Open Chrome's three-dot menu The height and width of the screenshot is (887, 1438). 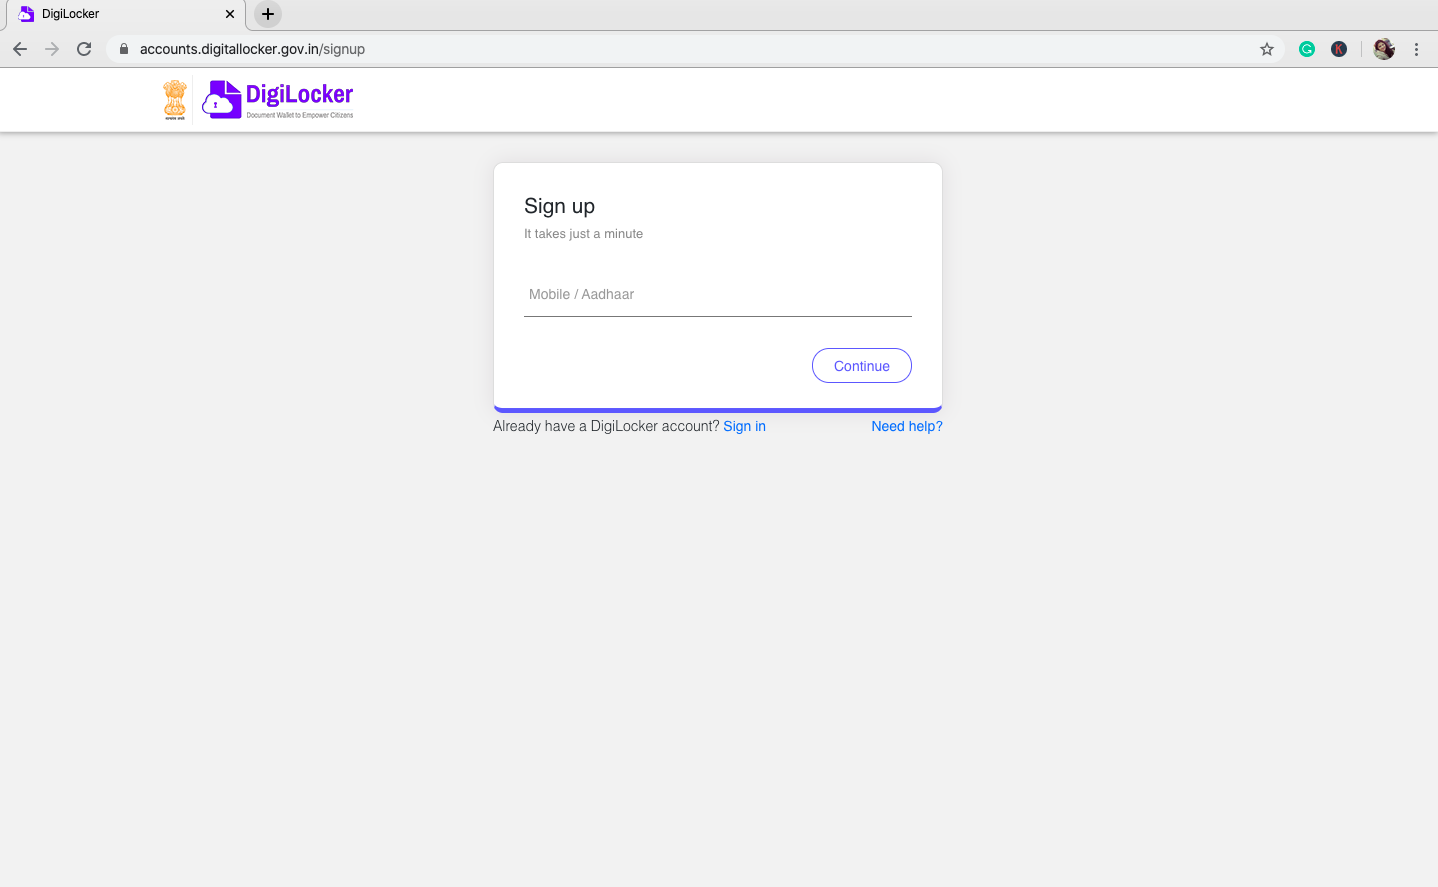(1416, 49)
